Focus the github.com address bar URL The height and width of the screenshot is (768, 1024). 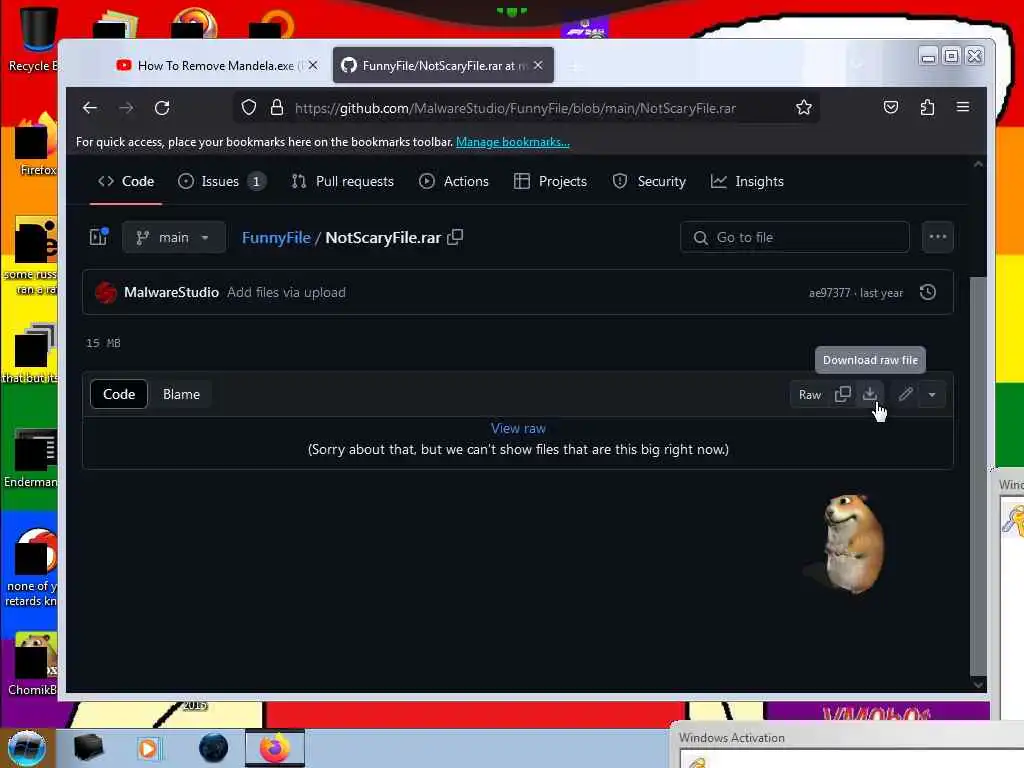(515, 108)
